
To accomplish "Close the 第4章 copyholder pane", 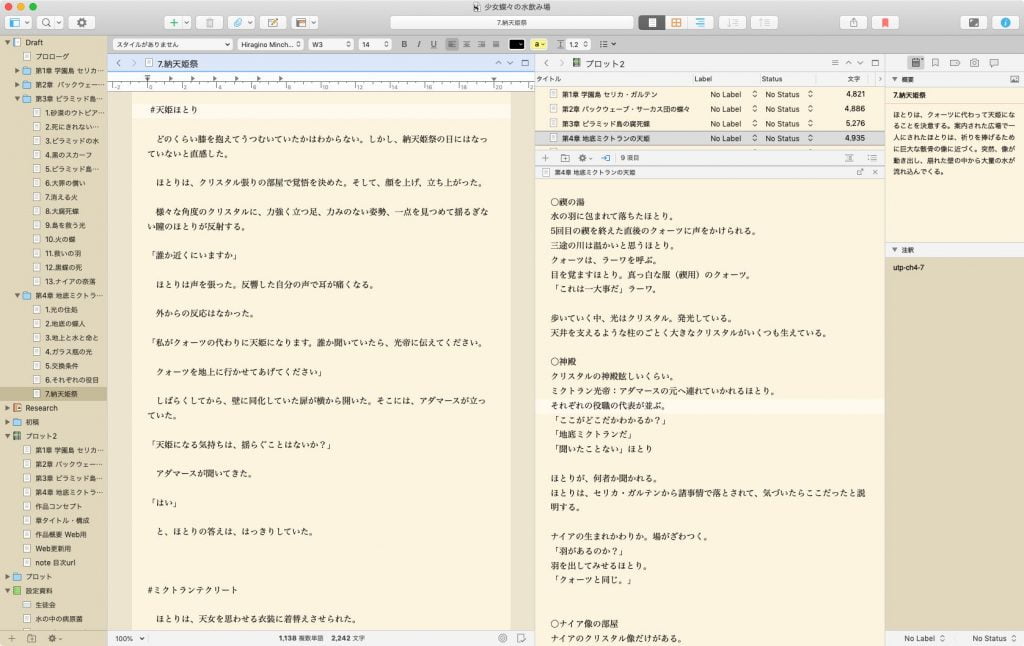I will click(x=875, y=172).
